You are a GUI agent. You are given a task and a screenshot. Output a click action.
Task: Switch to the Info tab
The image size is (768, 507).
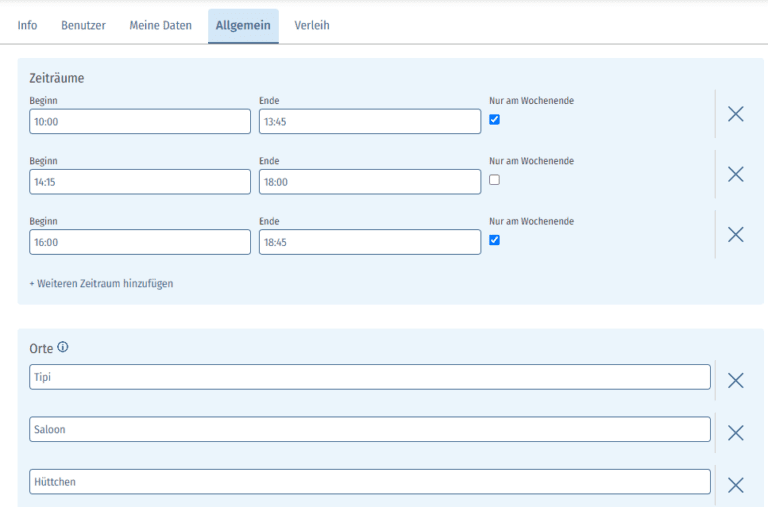[x=27, y=25]
